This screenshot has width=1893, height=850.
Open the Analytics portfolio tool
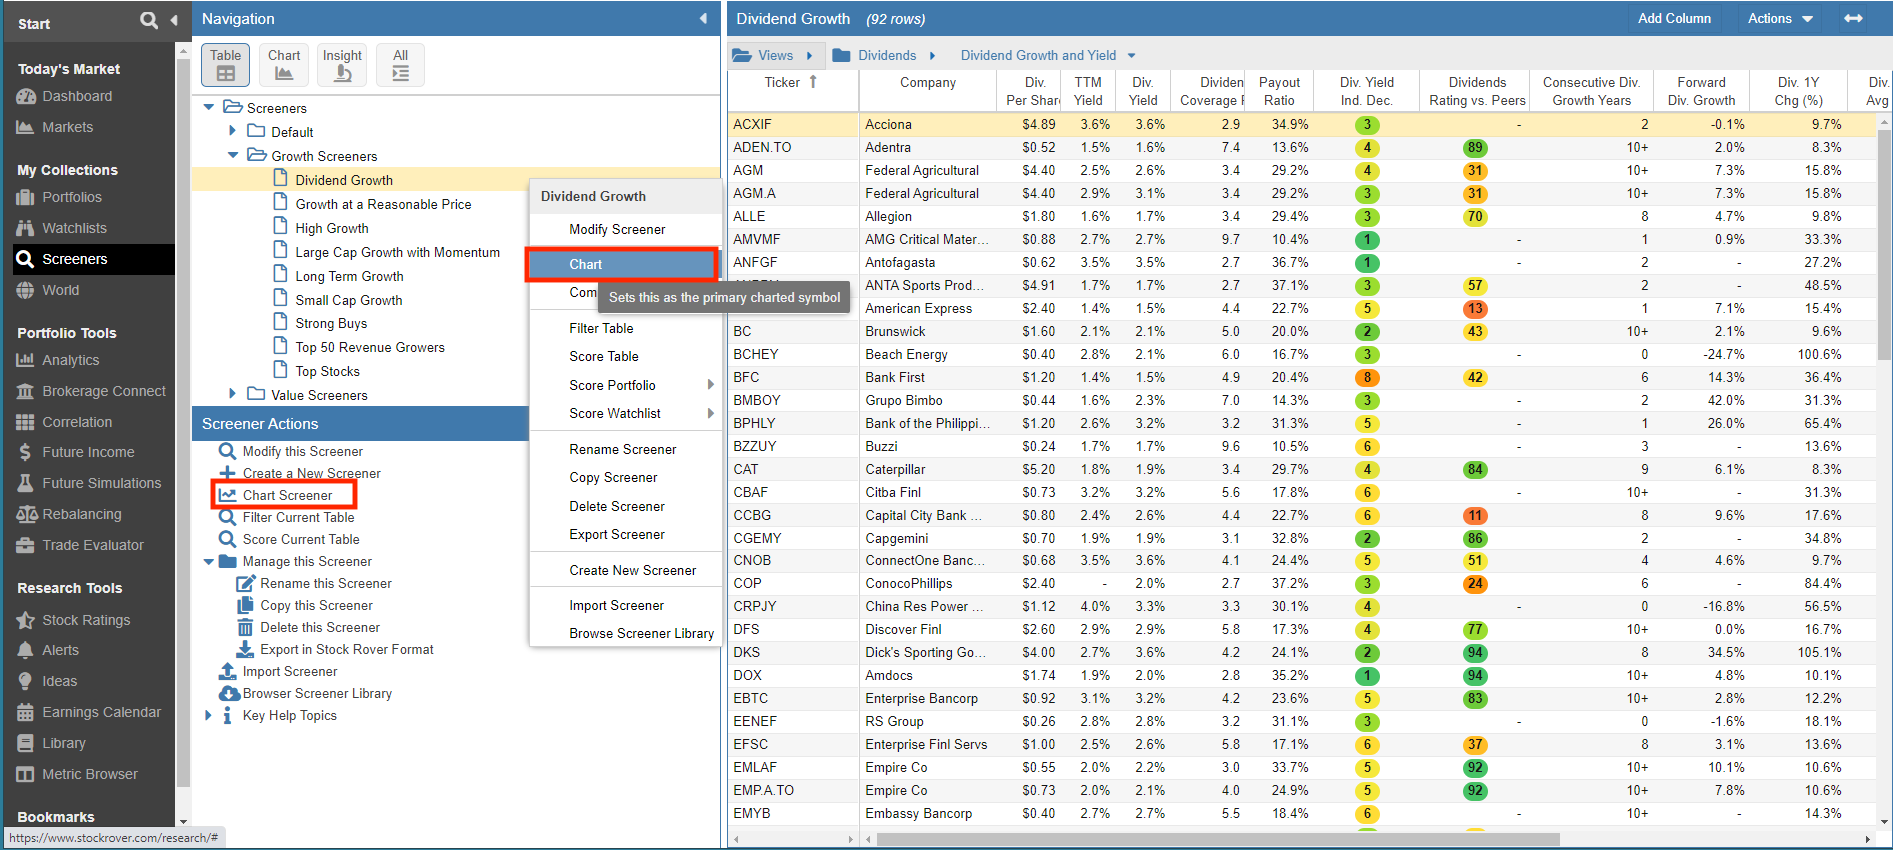(x=70, y=360)
